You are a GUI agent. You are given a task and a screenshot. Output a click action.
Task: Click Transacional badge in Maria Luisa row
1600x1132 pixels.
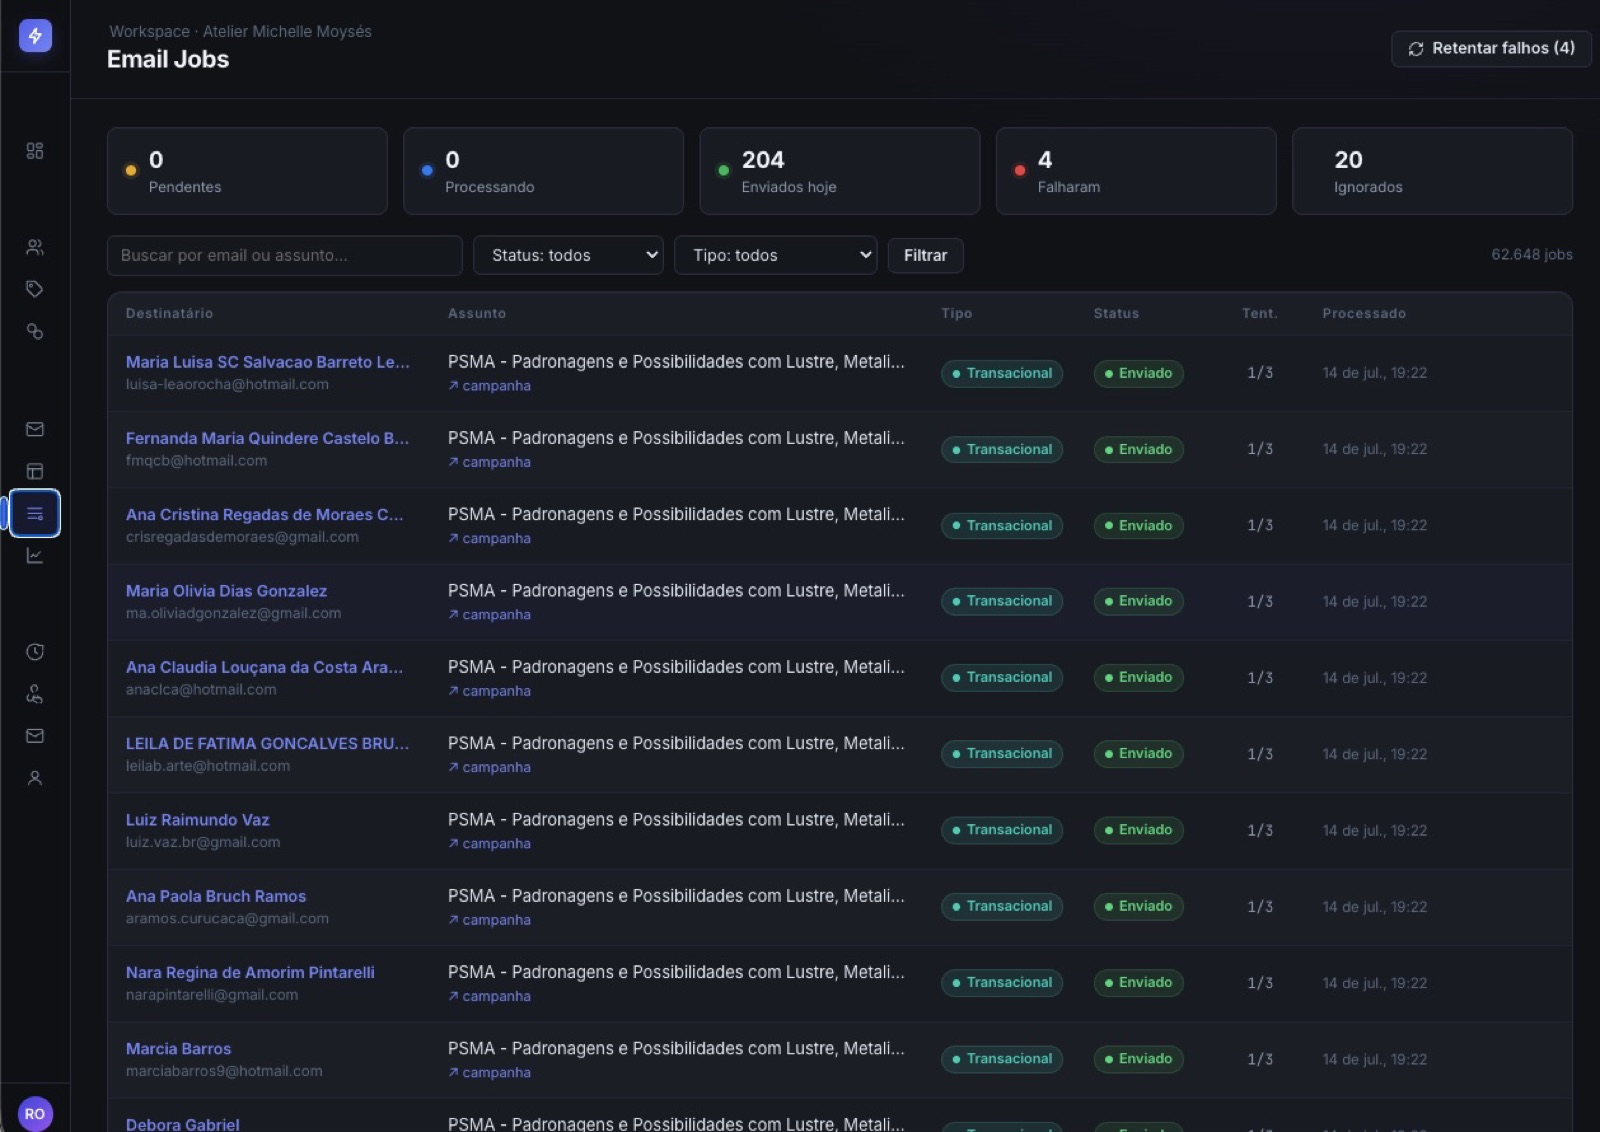click(1002, 373)
